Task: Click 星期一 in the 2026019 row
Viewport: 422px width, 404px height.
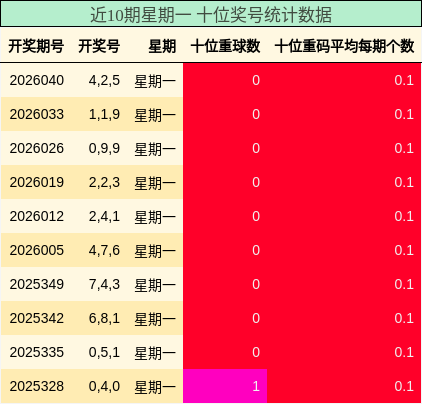Action: coord(155,183)
